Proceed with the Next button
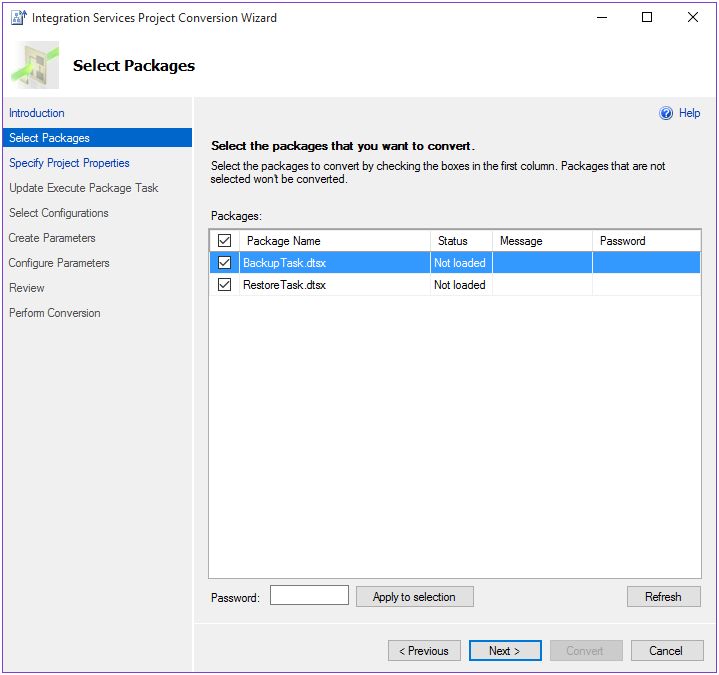The width and height of the screenshot is (719, 675). point(505,651)
